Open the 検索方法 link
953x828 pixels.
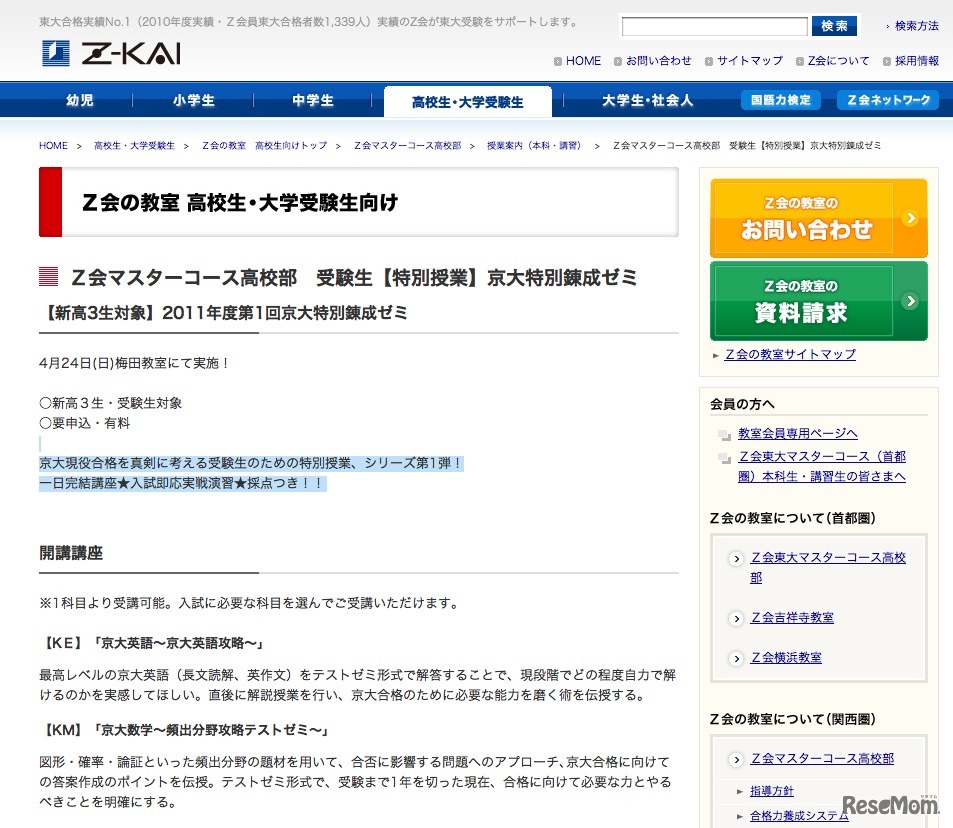[916, 26]
